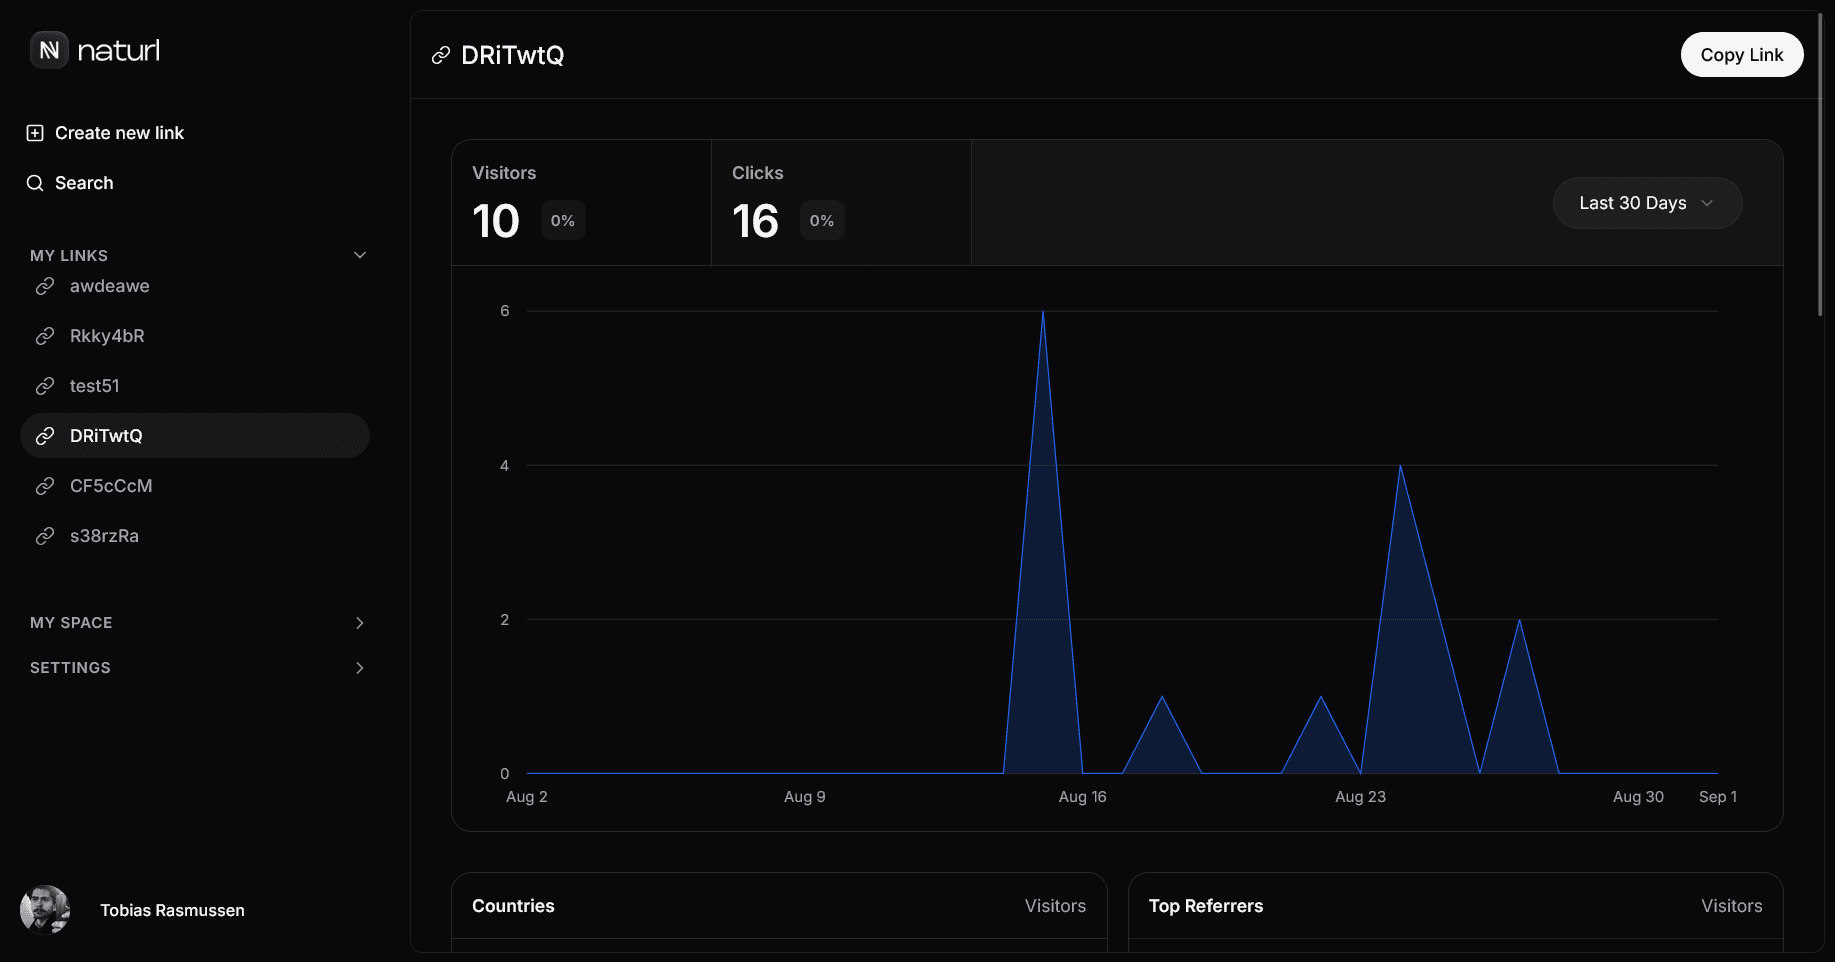Image resolution: width=1835 pixels, height=962 pixels.
Task: Click the plus icon beside Create new link
Action: [35, 133]
